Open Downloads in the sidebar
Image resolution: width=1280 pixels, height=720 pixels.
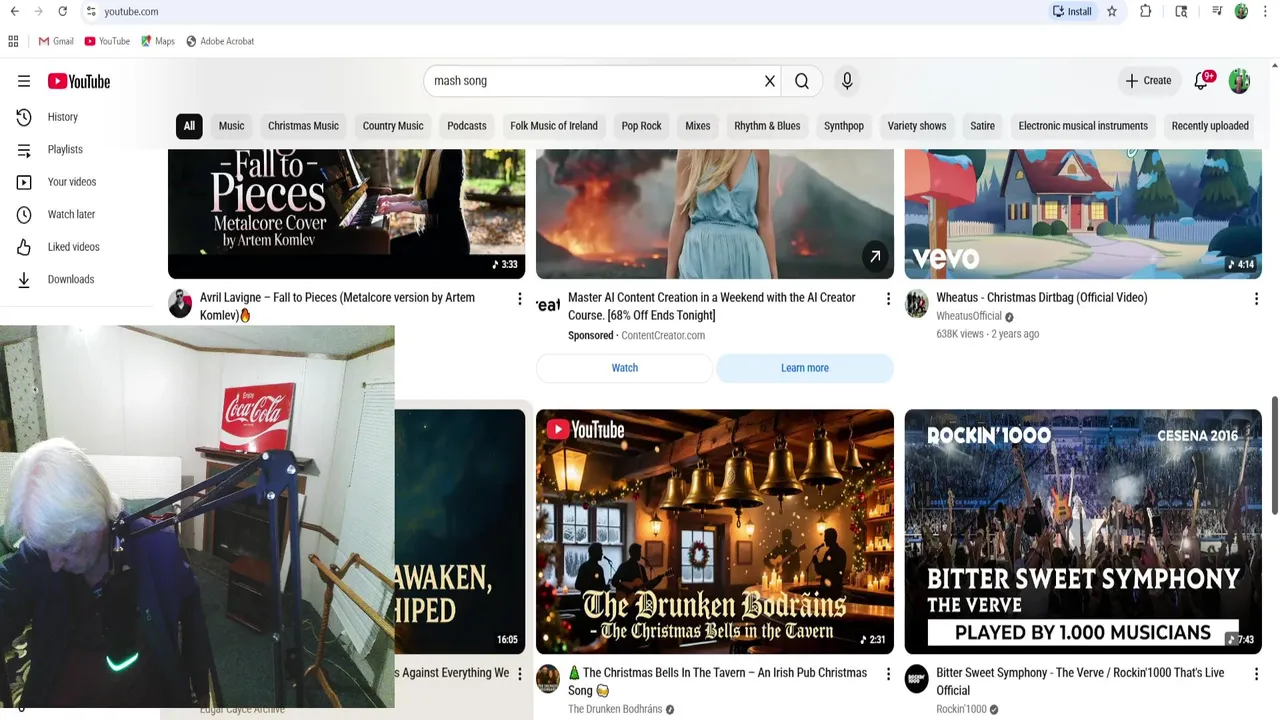pos(70,279)
